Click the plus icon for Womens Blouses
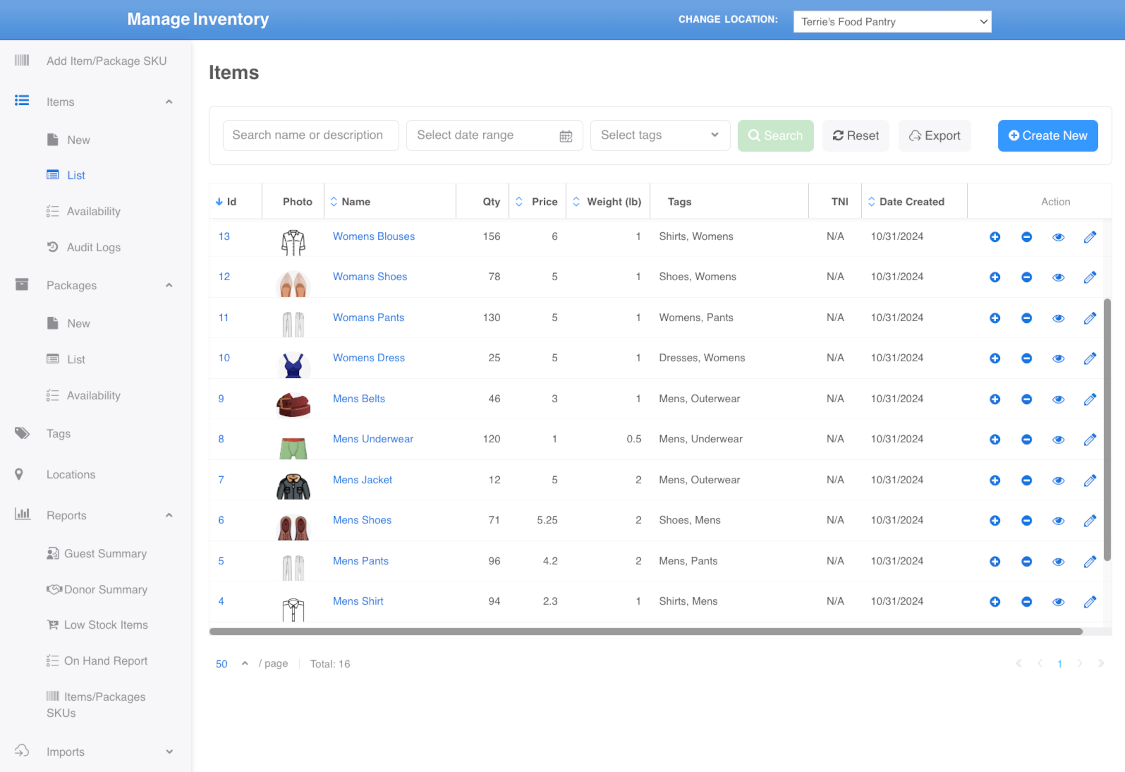Screen dimensions: 1125x772 (994, 237)
